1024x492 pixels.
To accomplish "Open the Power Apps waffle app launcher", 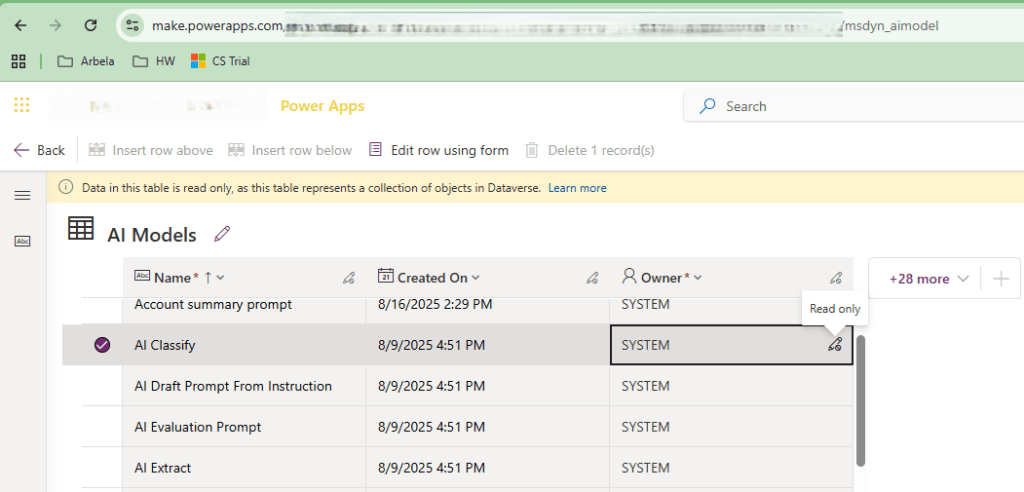I will [22, 105].
